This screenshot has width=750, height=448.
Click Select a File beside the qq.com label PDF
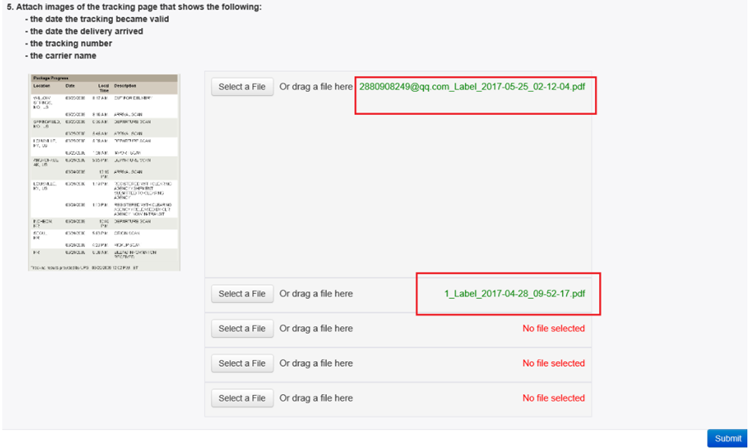pos(242,87)
